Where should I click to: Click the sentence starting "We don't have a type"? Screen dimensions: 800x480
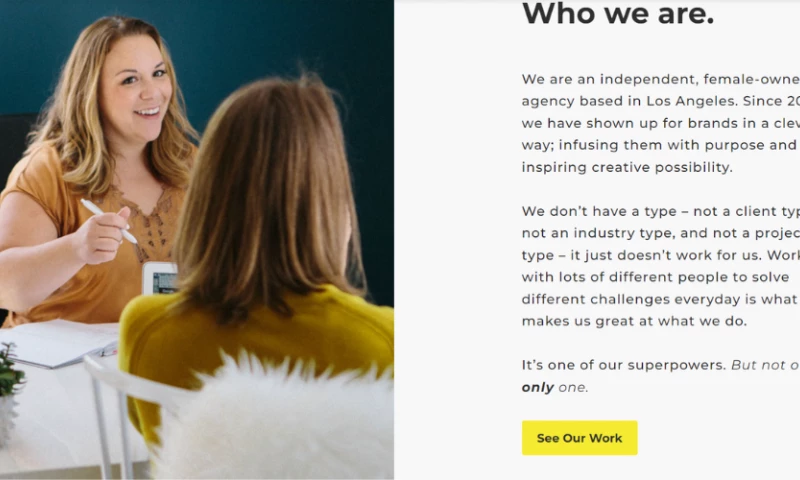tap(660, 211)
